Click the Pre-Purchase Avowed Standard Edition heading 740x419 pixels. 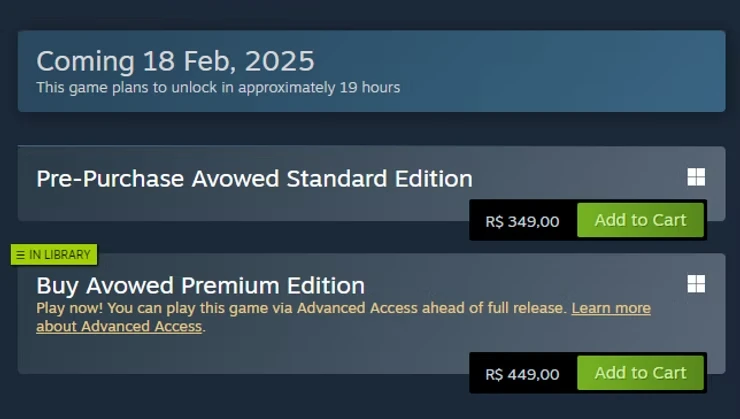point(254,179)
